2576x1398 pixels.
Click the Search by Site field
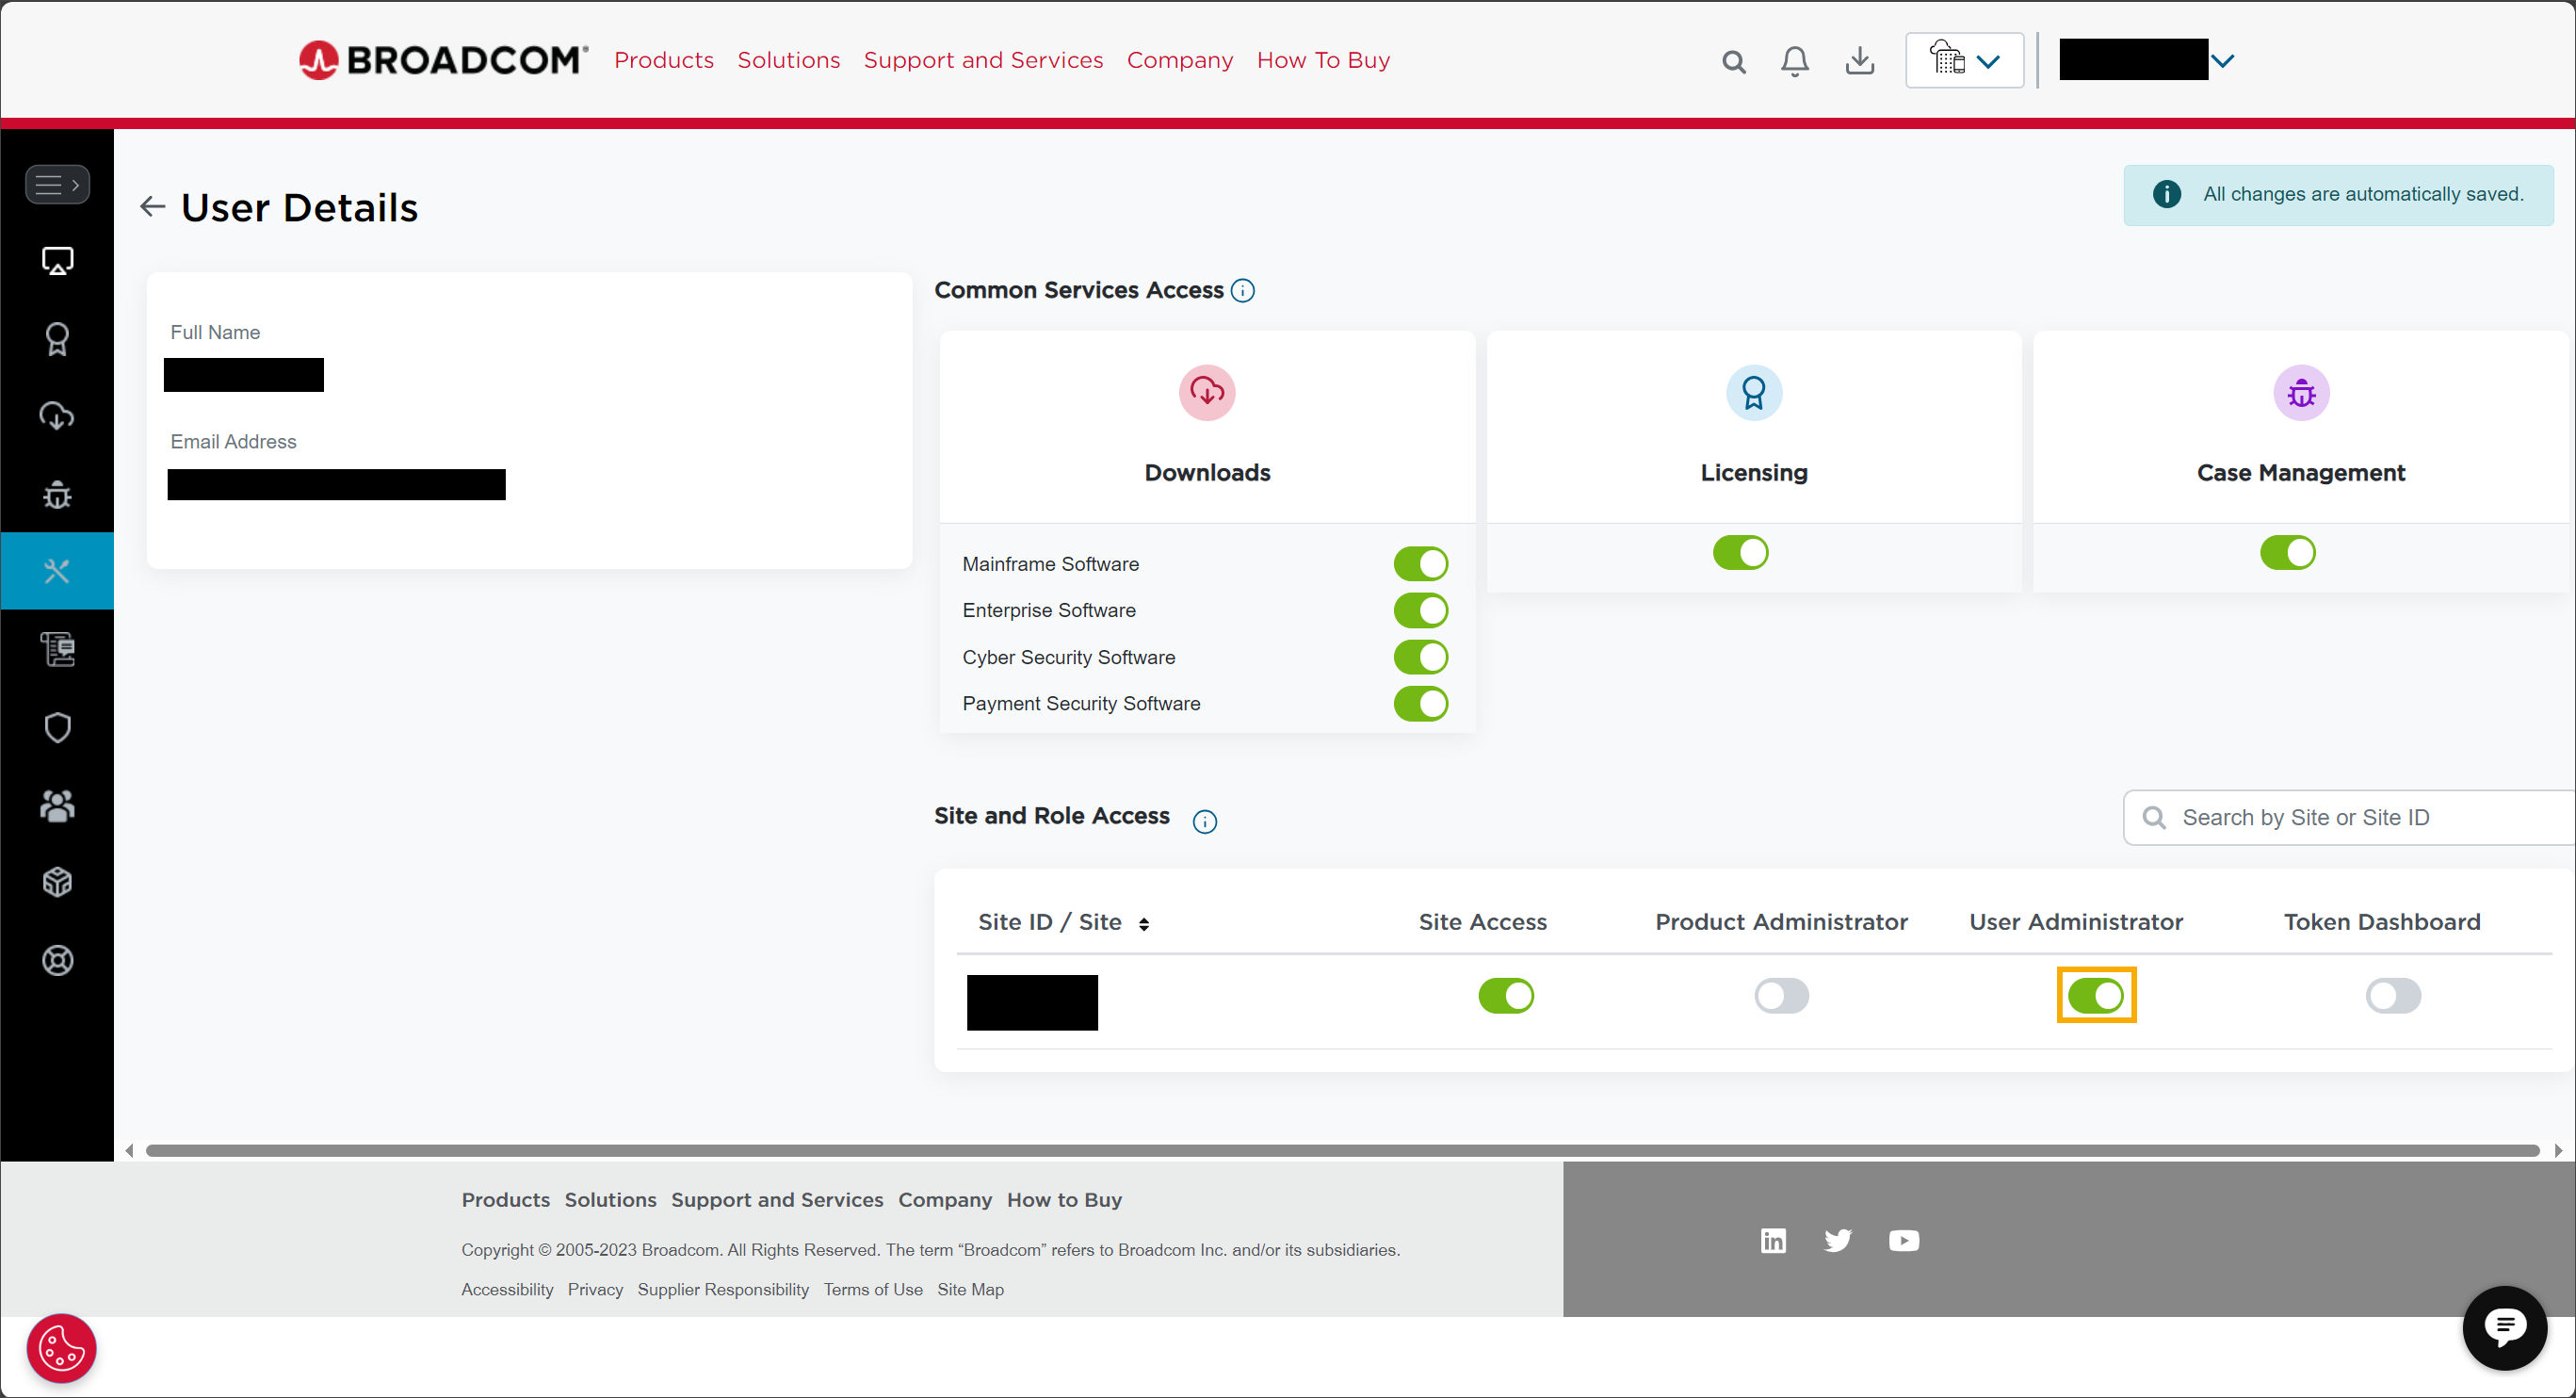[2348, 818]
